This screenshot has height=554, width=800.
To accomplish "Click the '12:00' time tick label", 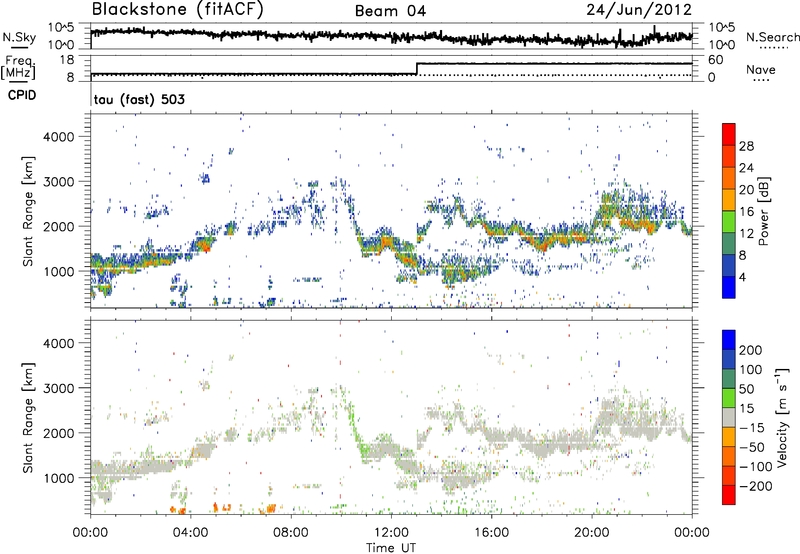I will 391,533.
